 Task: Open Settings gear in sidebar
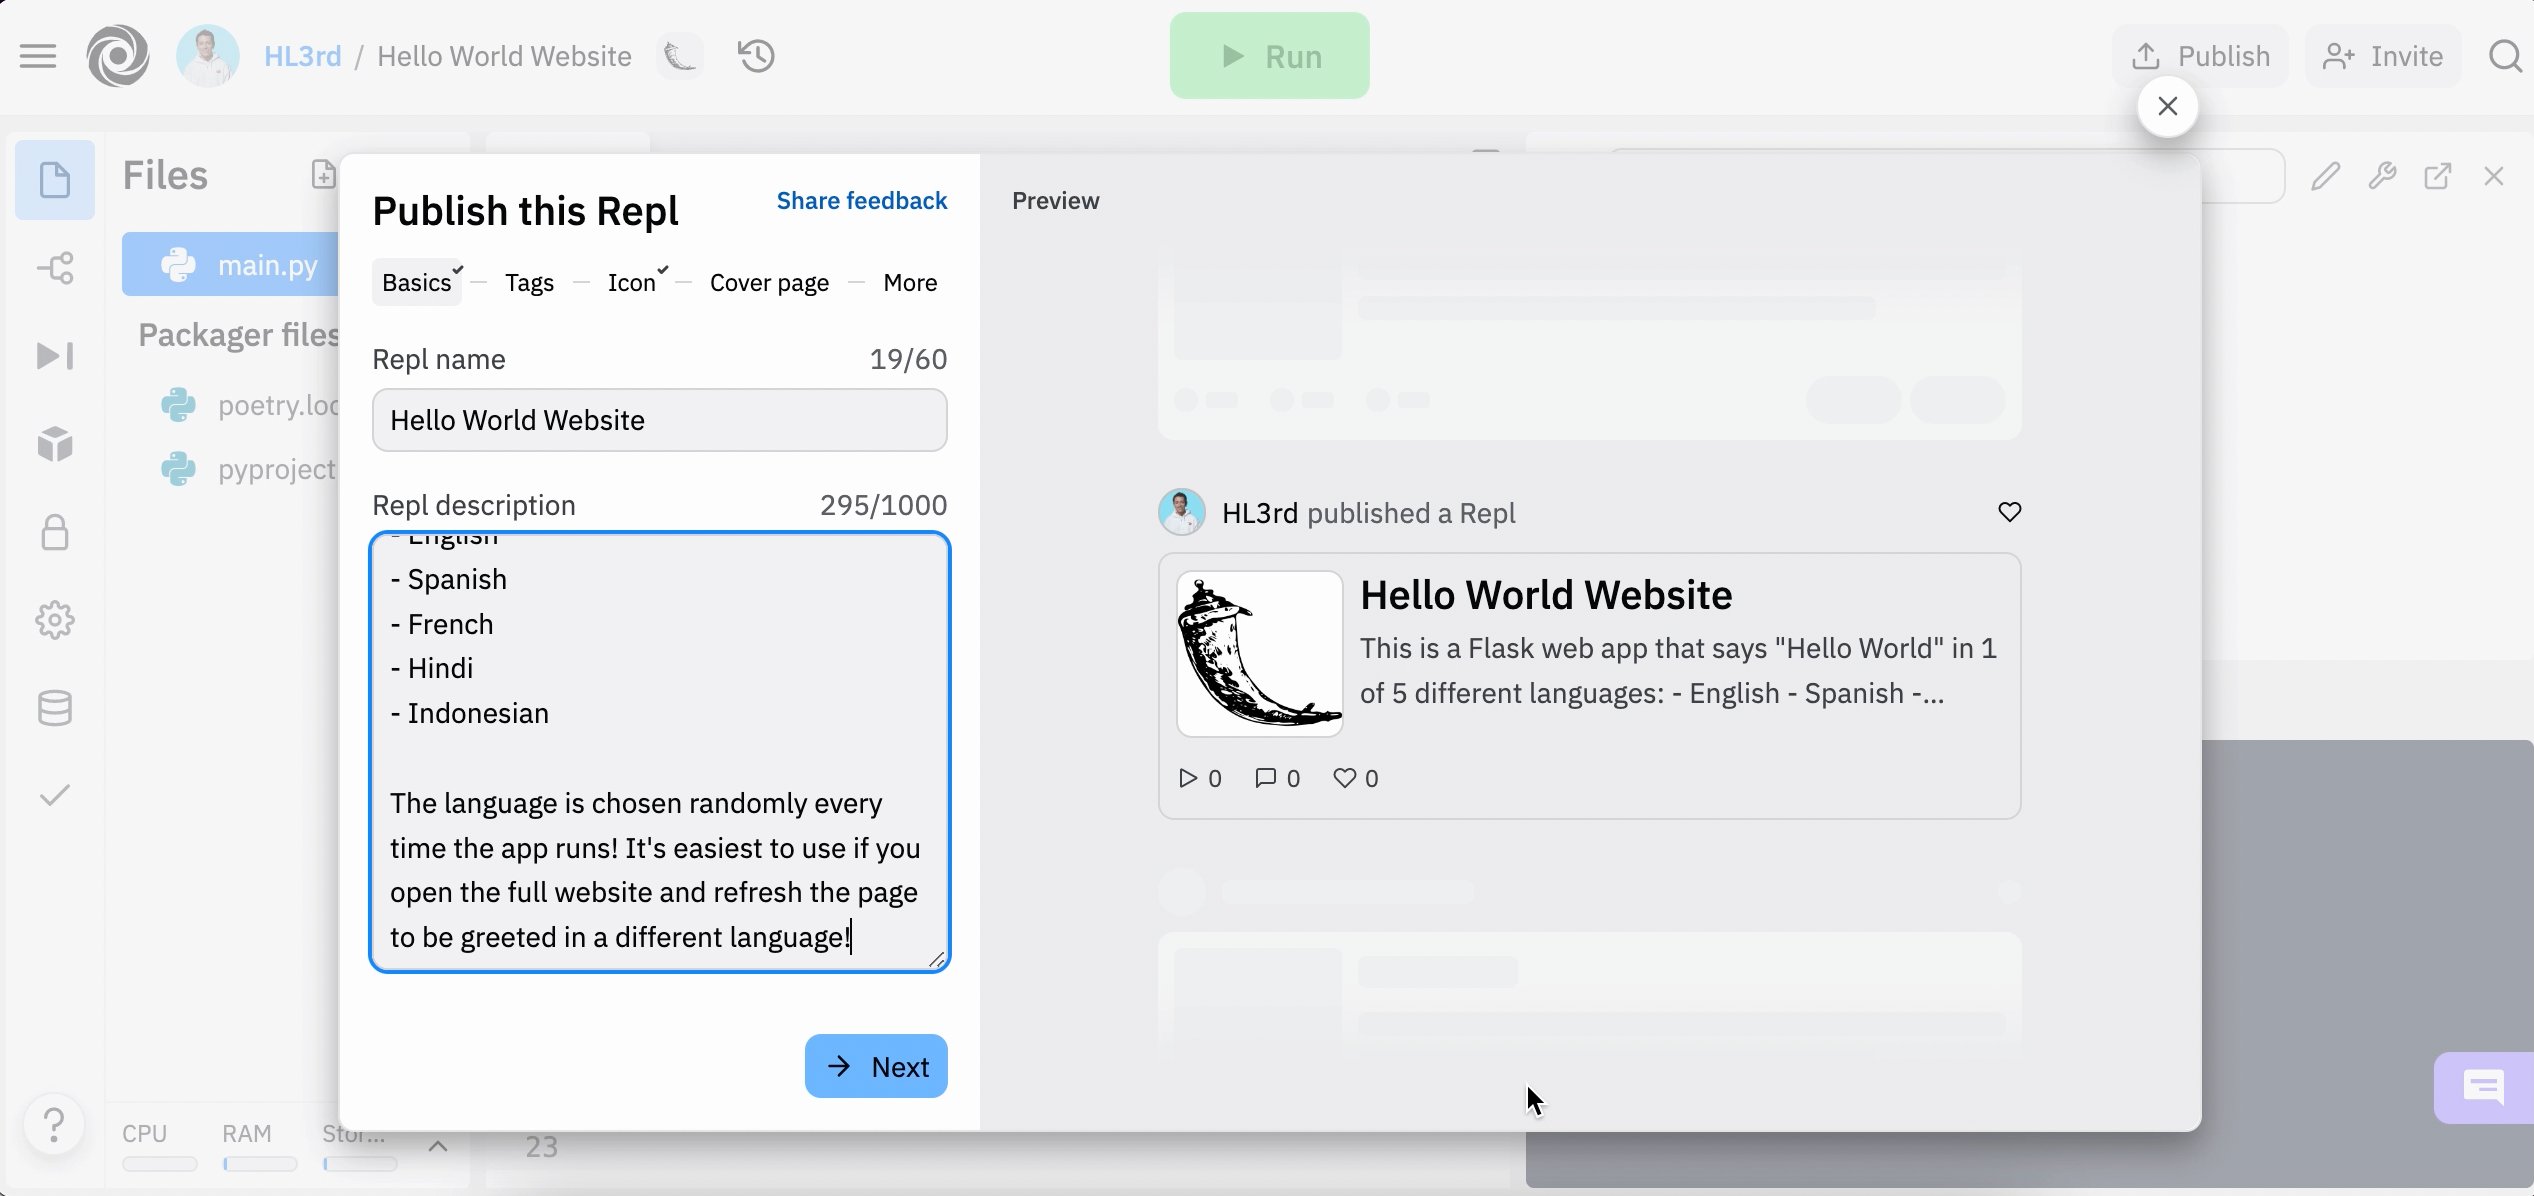point(55,620)
